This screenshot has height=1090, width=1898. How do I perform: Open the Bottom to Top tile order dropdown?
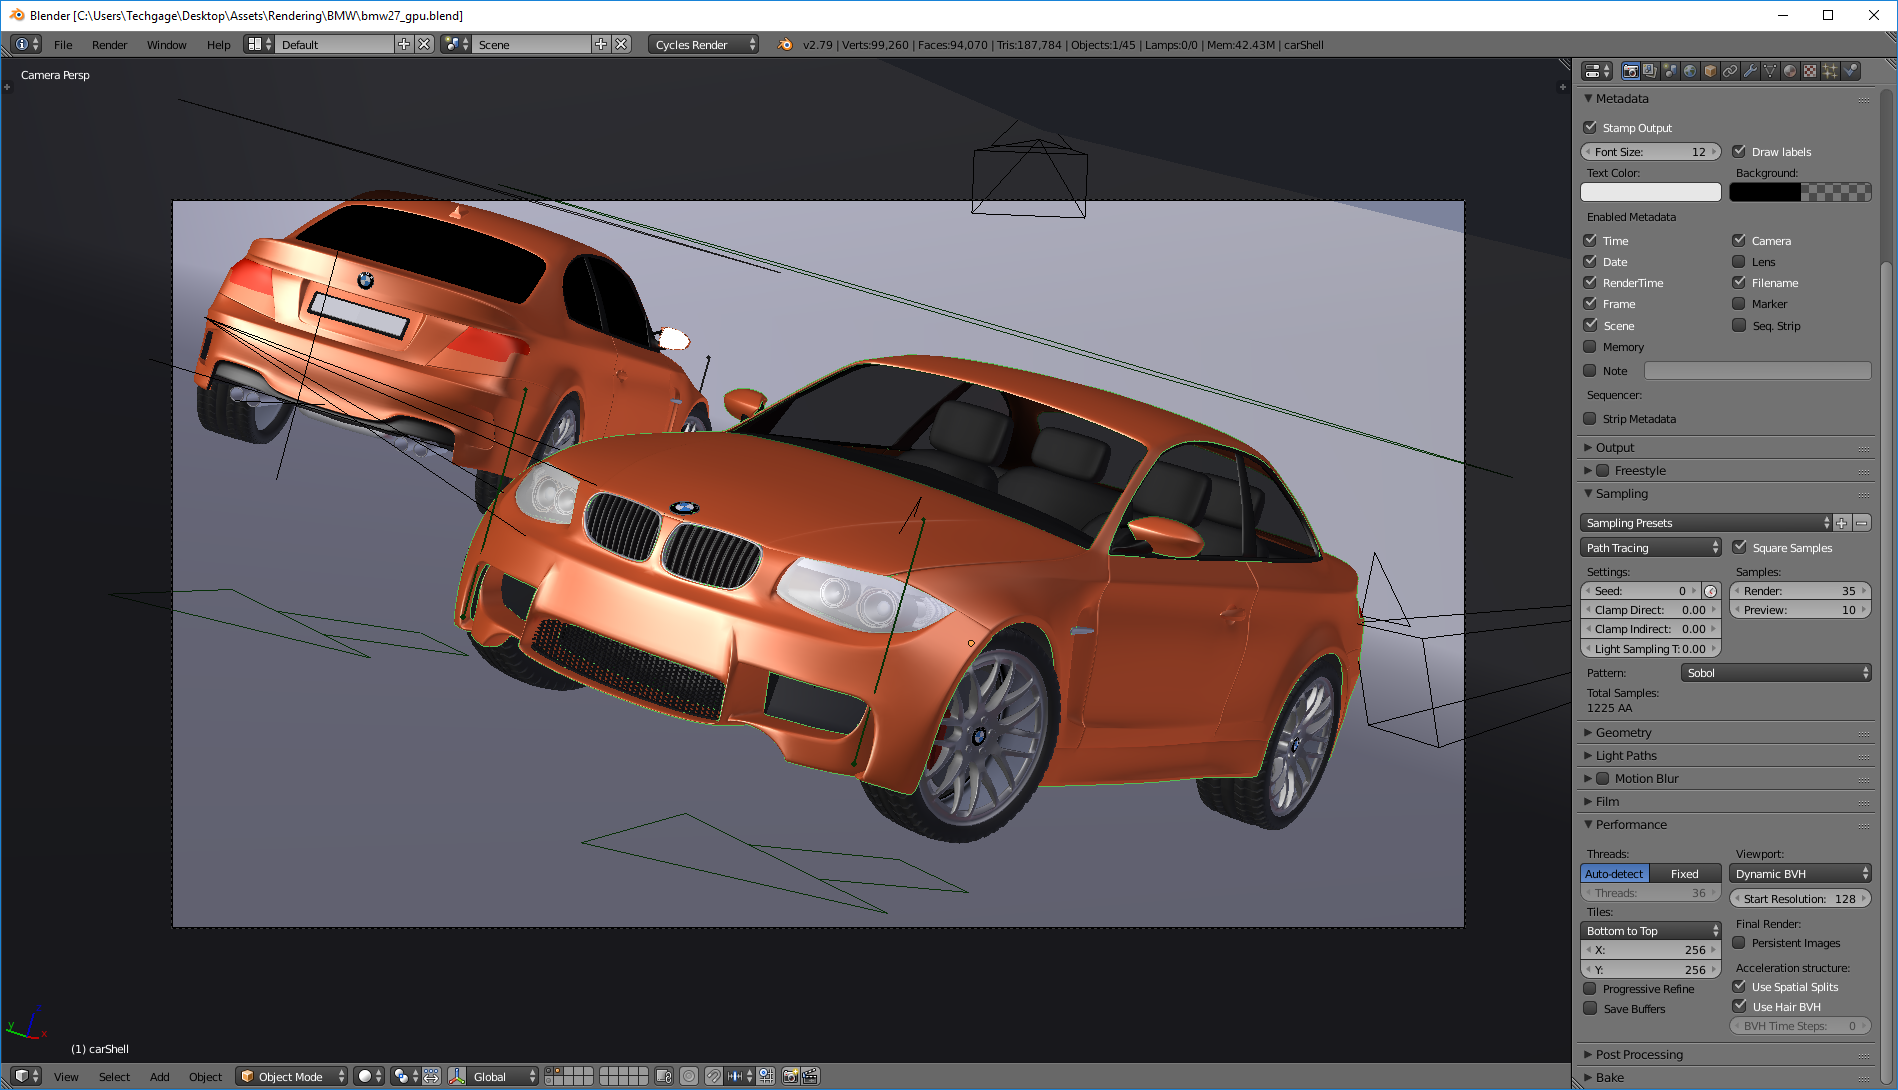coord(1651,931)
